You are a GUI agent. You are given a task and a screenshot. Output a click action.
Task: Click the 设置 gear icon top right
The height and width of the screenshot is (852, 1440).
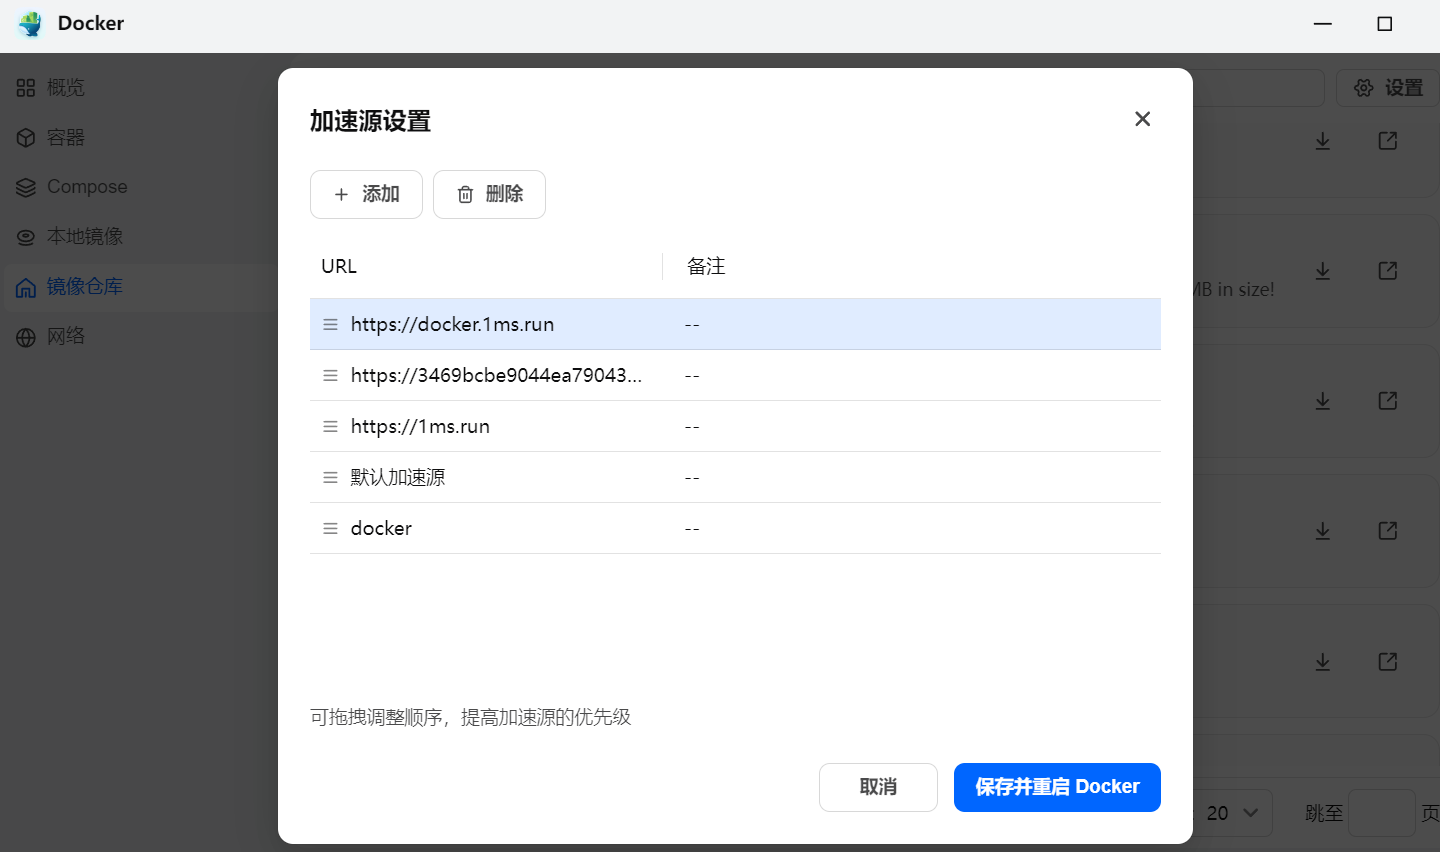point(1364,87)
